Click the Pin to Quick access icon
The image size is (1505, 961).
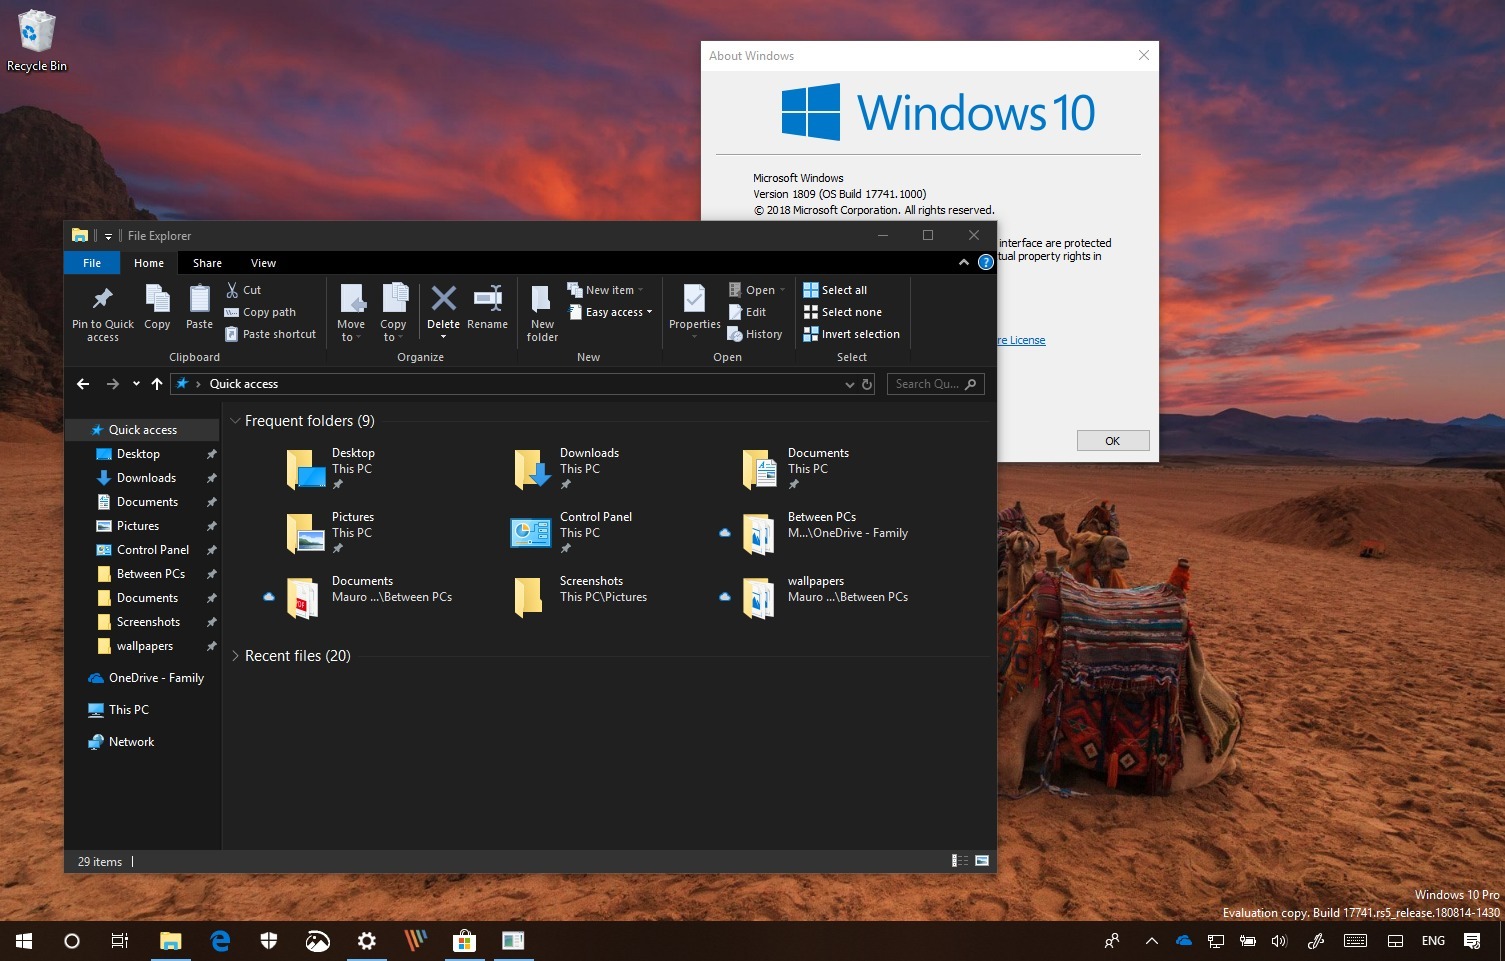point(101,310)
